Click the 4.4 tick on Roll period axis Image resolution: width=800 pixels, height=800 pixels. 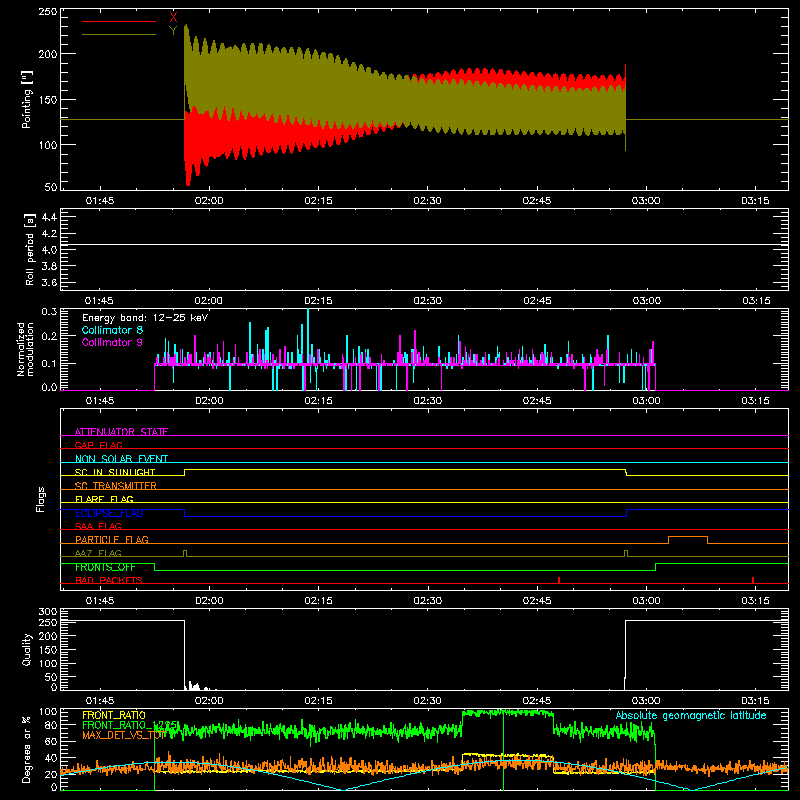coord(49,217)
